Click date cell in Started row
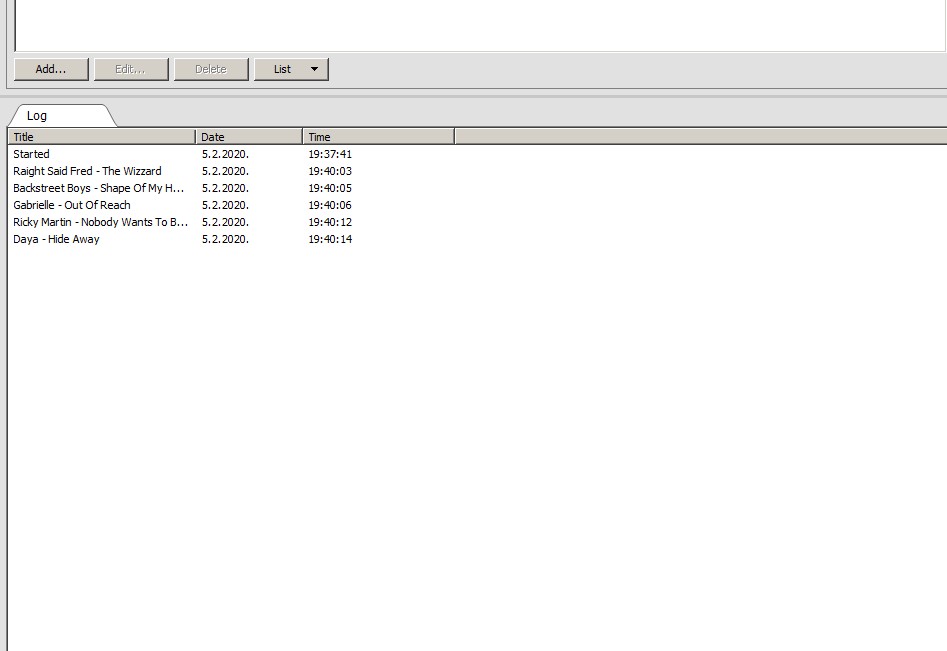Viewport: 947px width, 651px height. [225, 154]
